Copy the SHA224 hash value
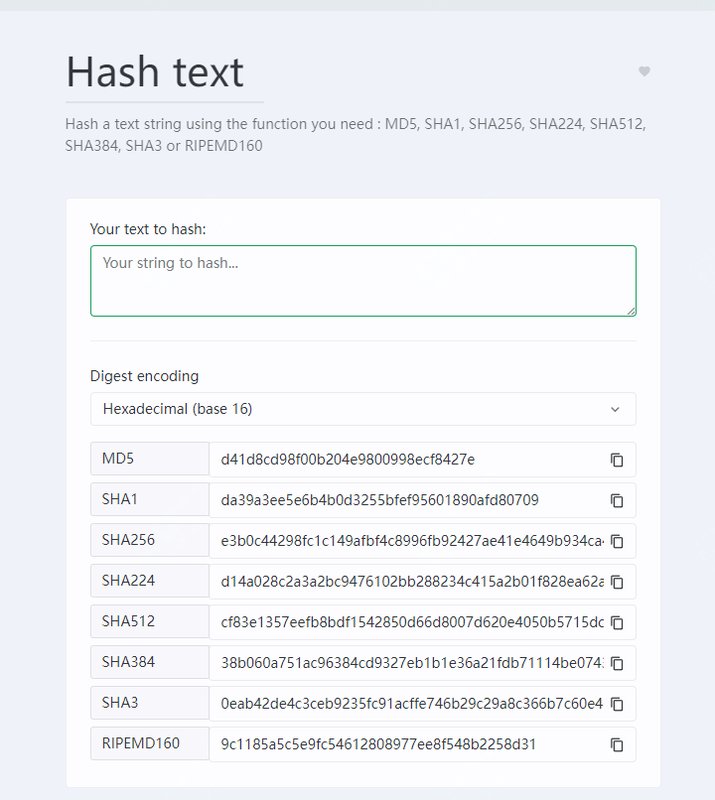Screen dimensions: 715x800 617,581
